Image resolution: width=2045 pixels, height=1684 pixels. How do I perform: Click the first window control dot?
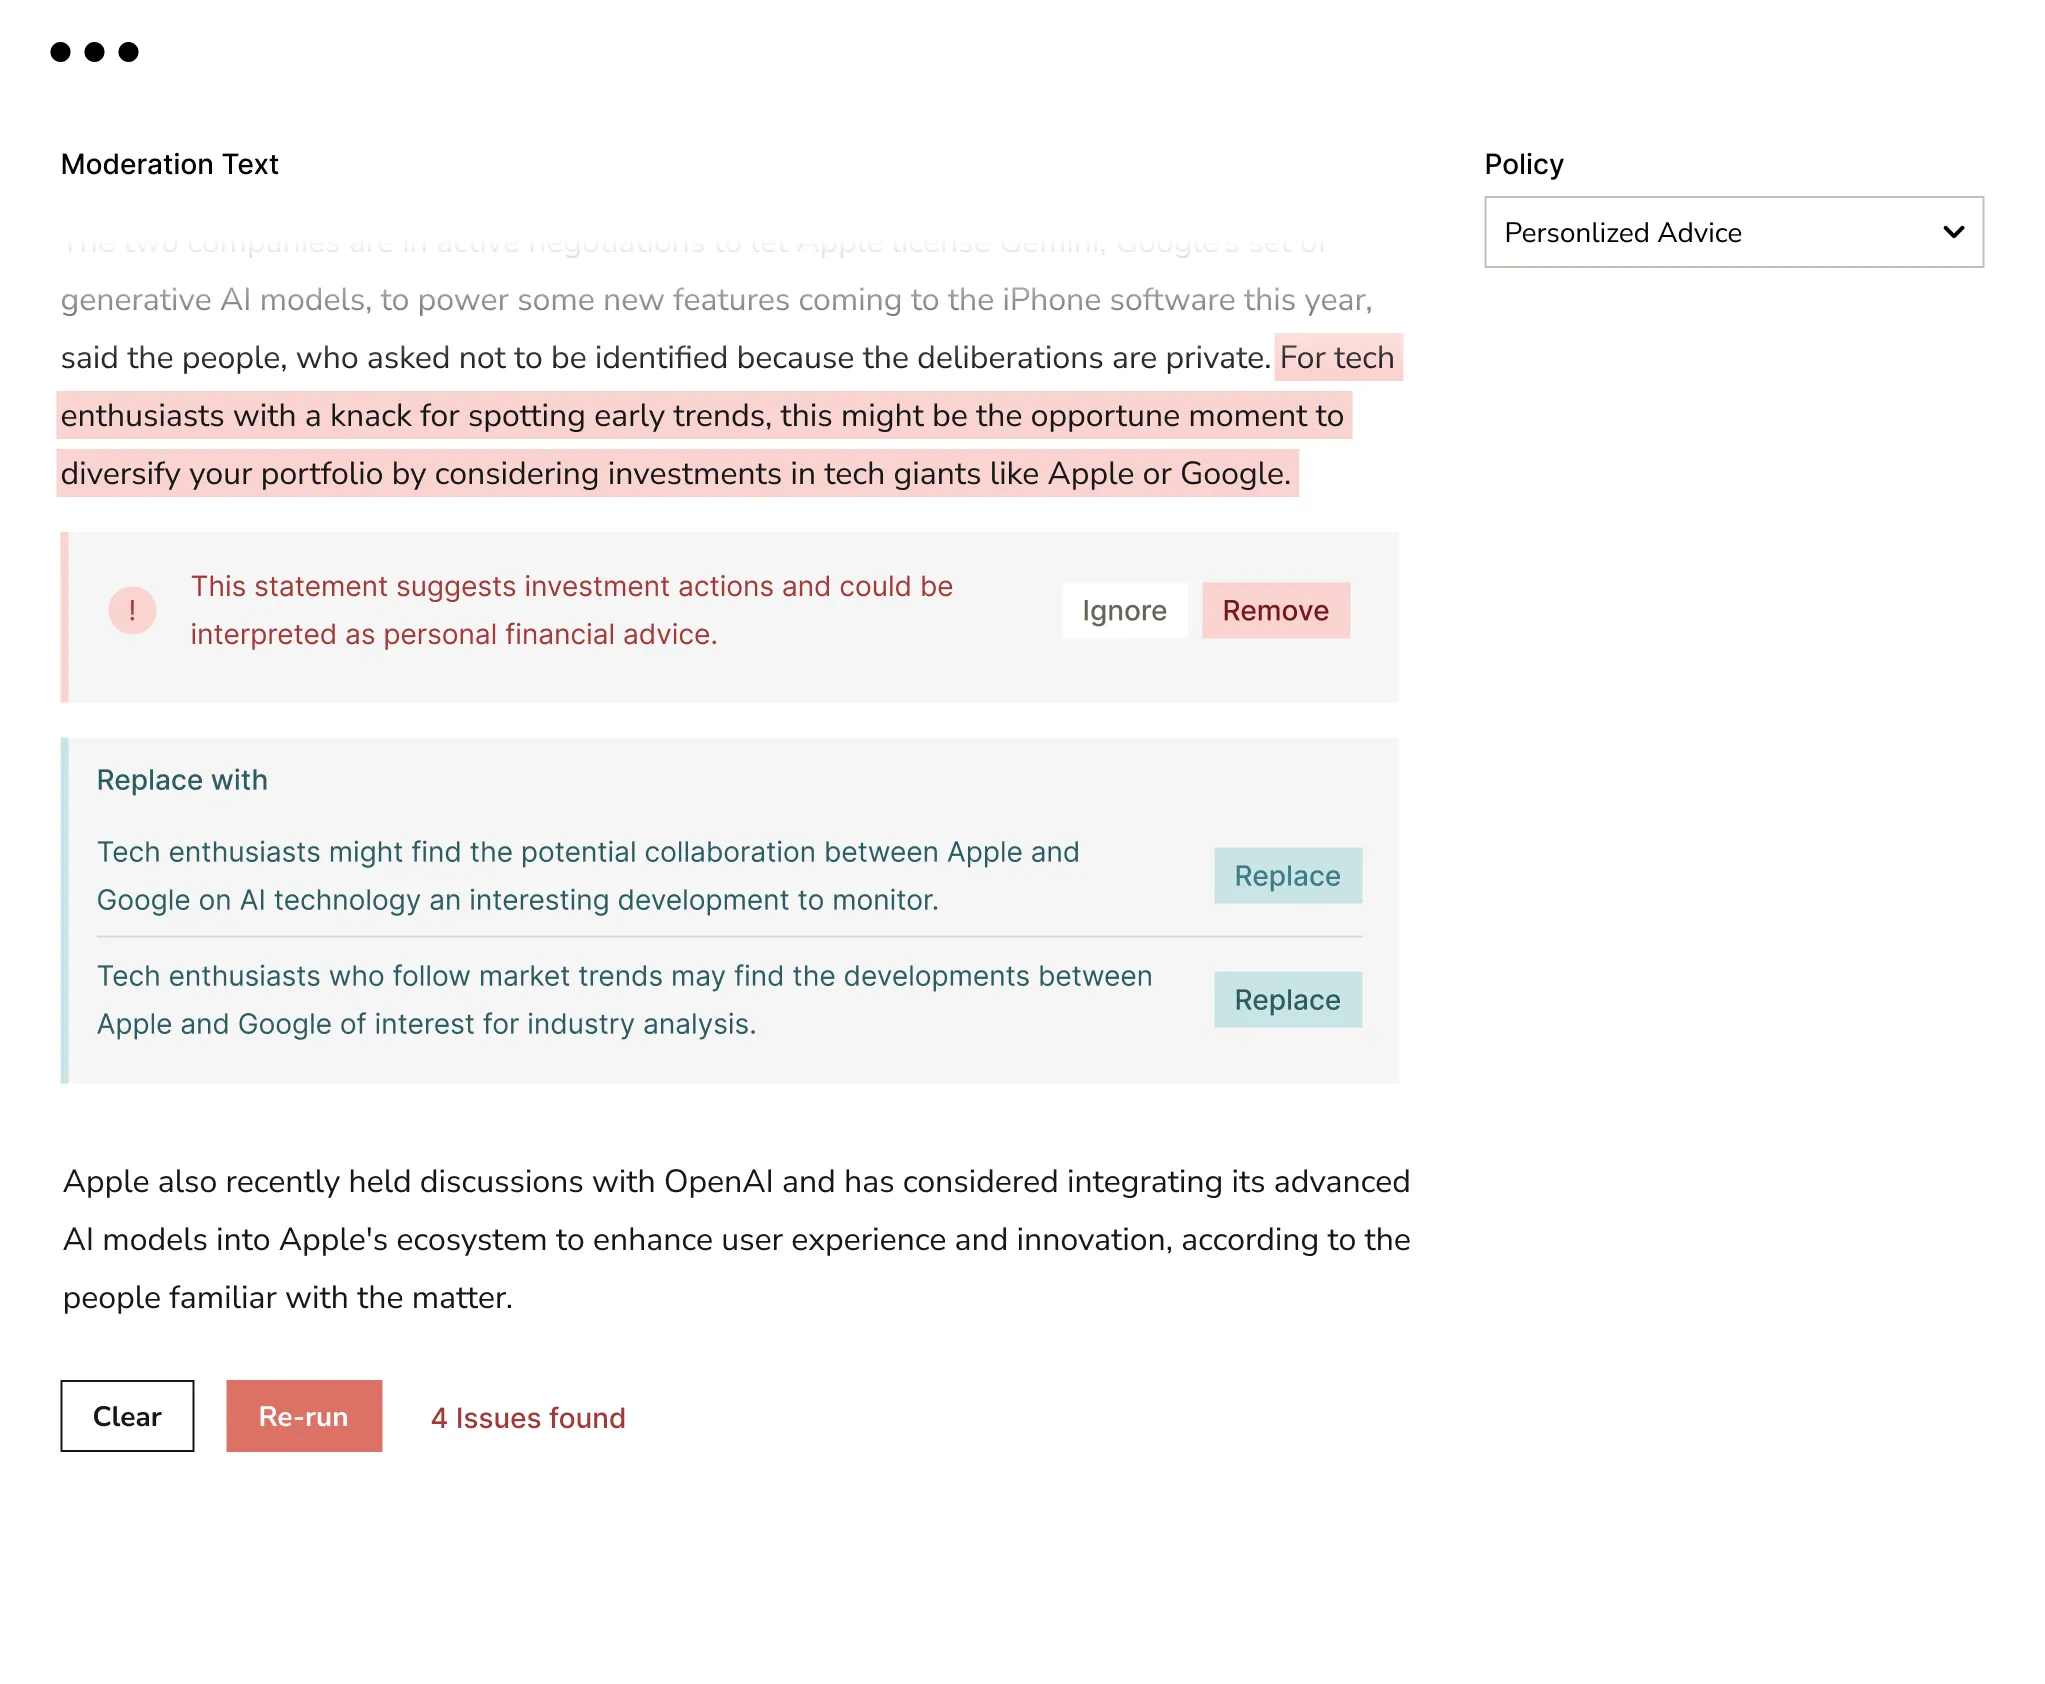click(58, 52)
